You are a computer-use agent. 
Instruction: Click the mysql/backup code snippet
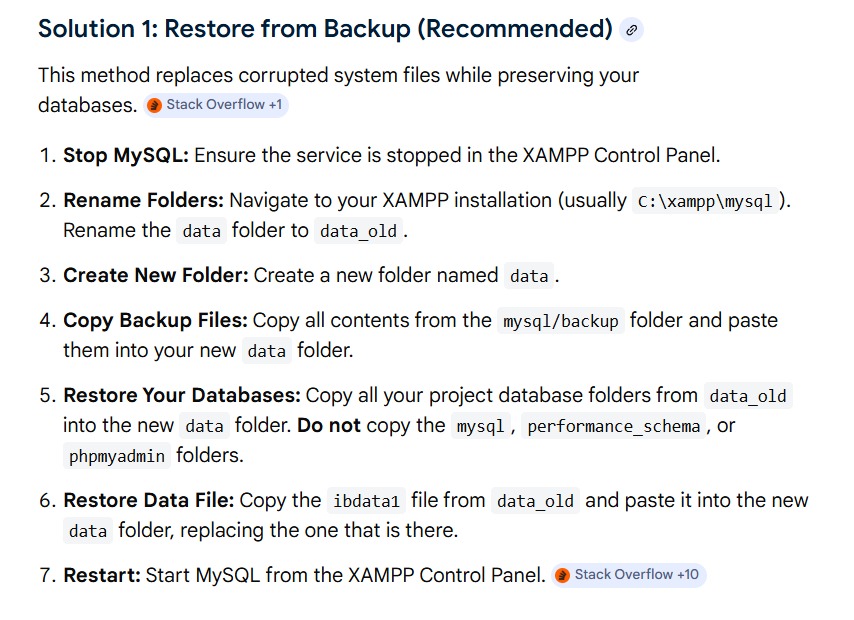click(561, 321)
